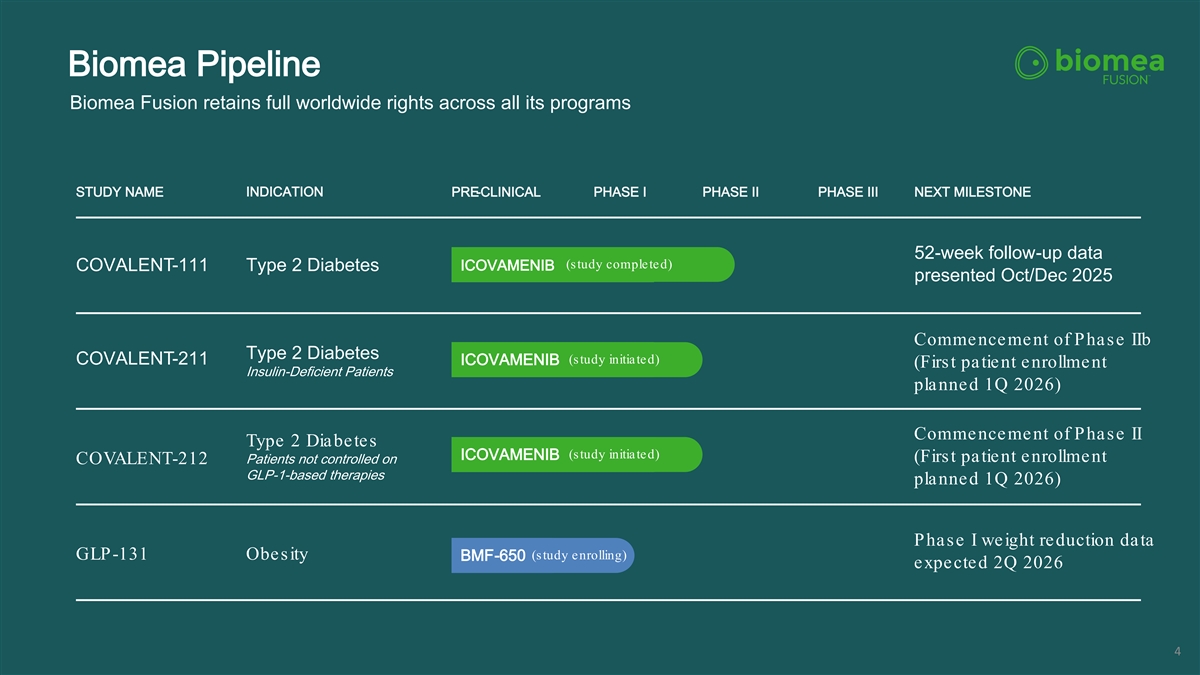Click the slide page number 4
Viewport: 1200px width, 675px height.
click(x=1178, y=653)
